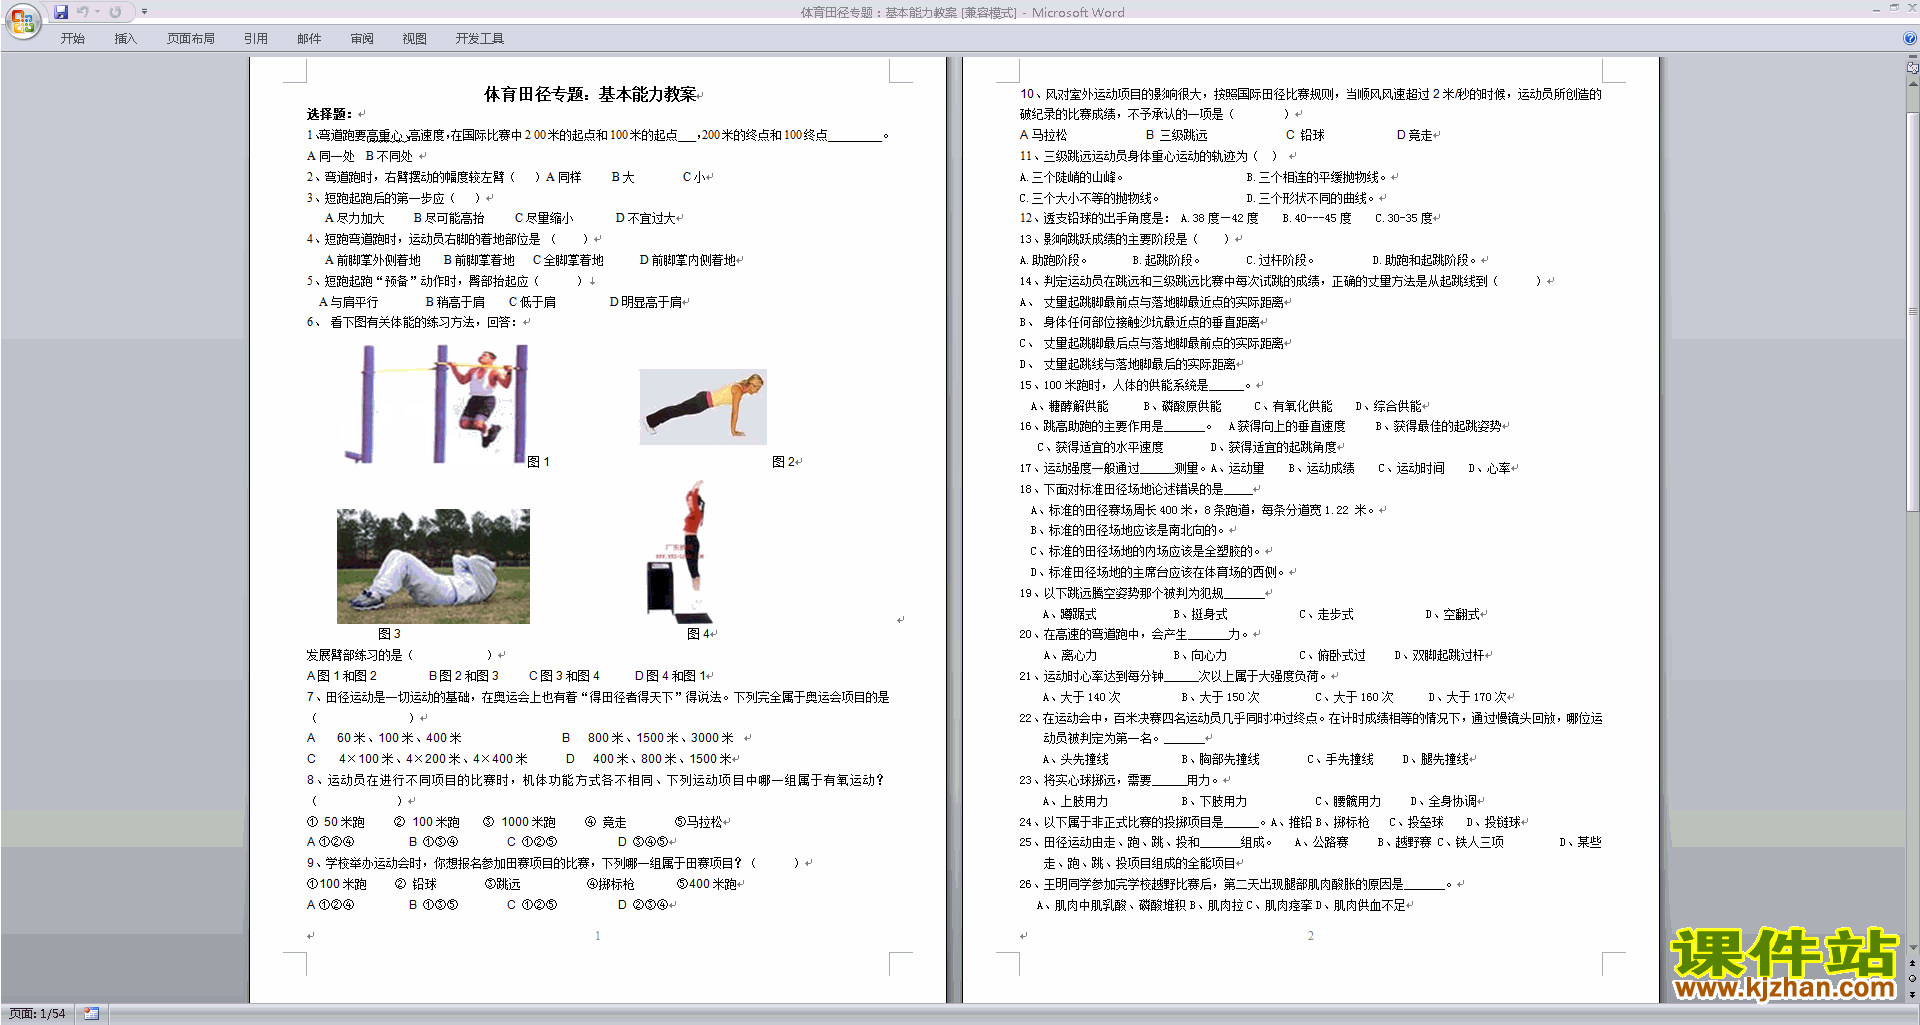Open the 开发工具 (Developer) tab
Screen dimensions: 1920x1025
[479, 38]
